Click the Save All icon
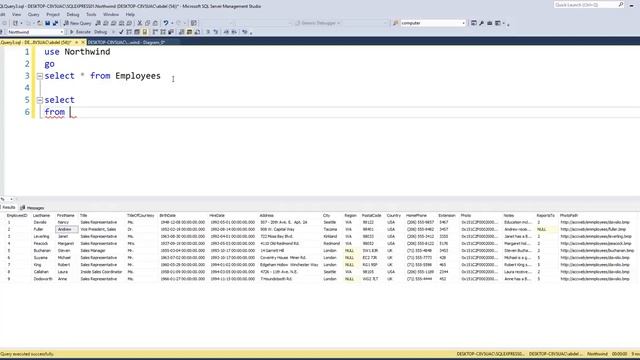The image size is (640, 360). click(55, 23)
